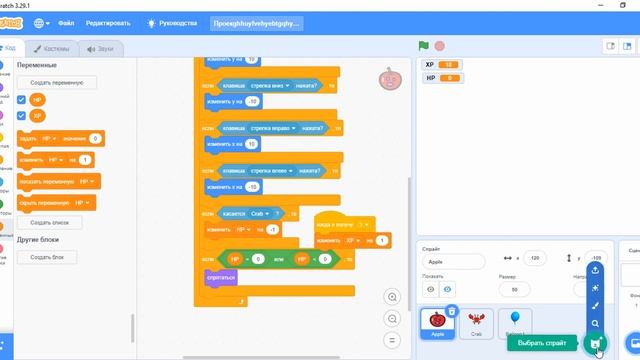Select the Apple sprite thumbnail

437,323
